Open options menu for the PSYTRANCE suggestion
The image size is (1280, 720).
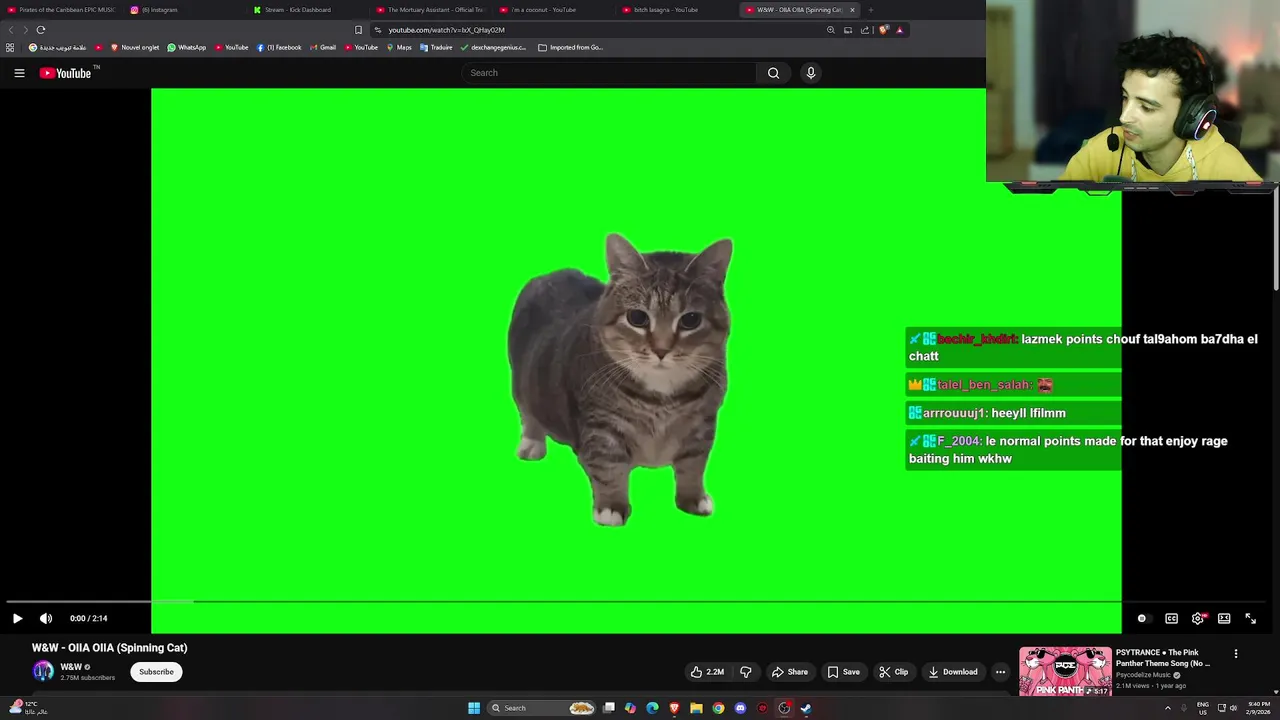coord(1236,654)
